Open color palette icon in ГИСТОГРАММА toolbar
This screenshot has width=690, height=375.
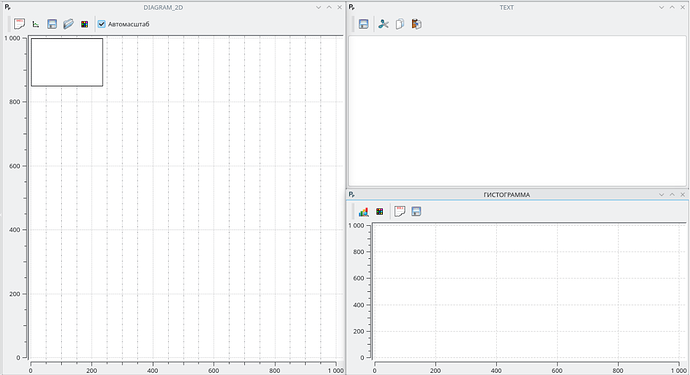(380, 212)
